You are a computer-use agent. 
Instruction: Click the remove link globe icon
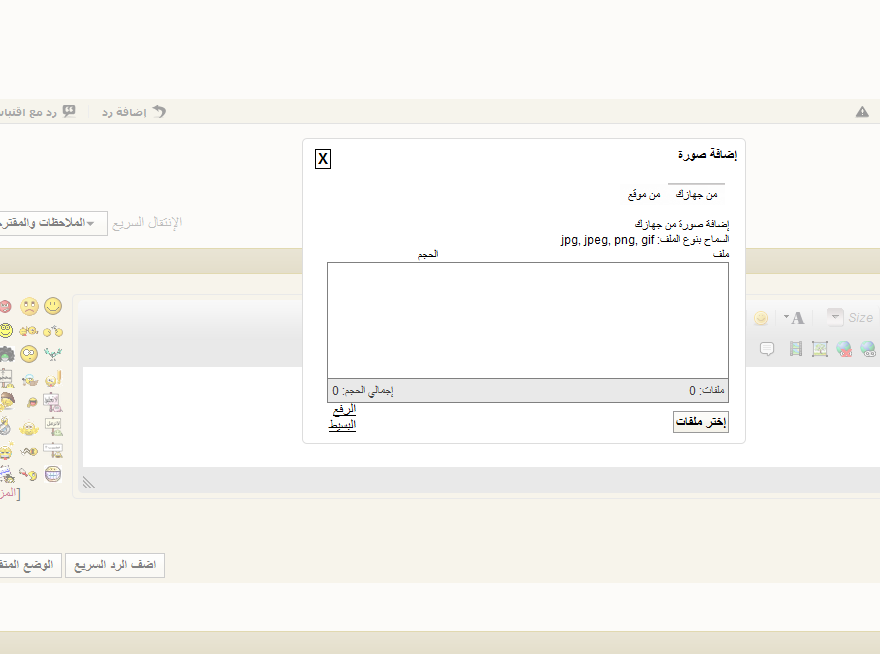[844, 349]
